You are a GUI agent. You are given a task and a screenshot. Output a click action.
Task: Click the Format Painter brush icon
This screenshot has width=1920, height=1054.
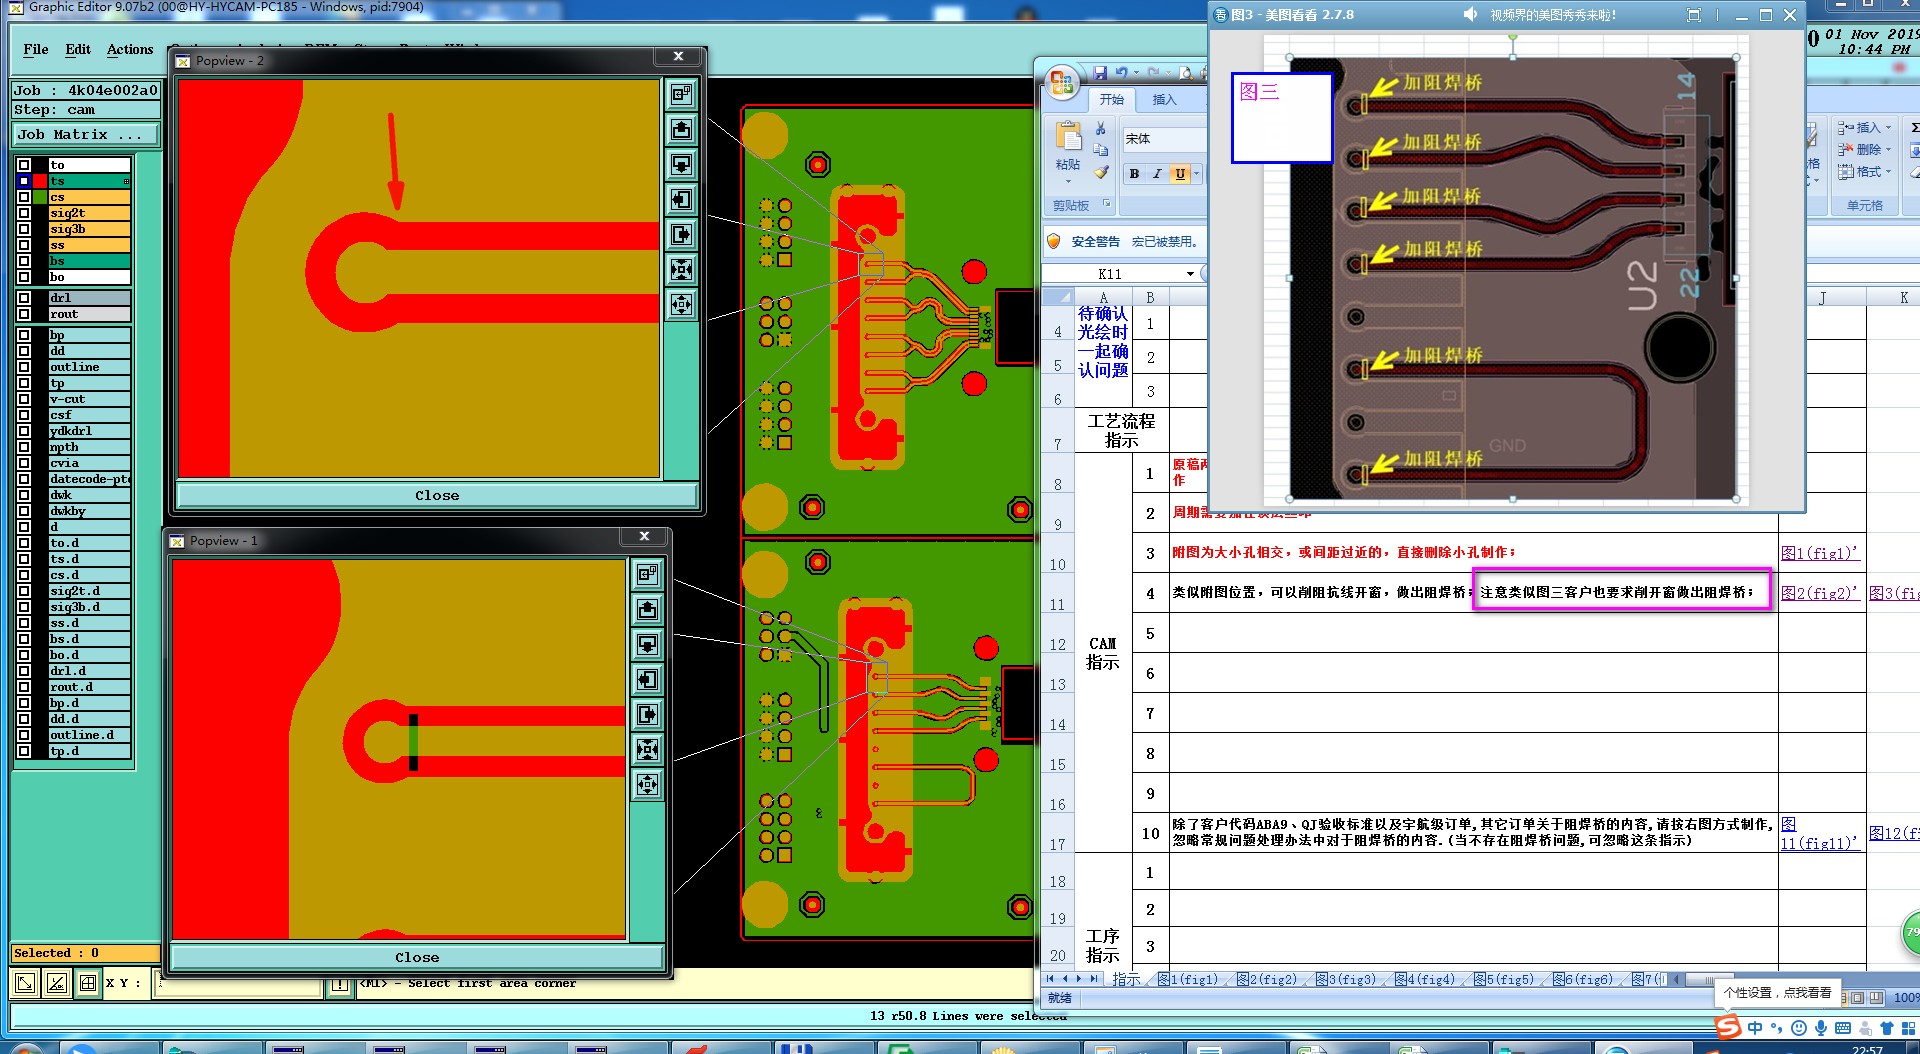point(1101,172)
